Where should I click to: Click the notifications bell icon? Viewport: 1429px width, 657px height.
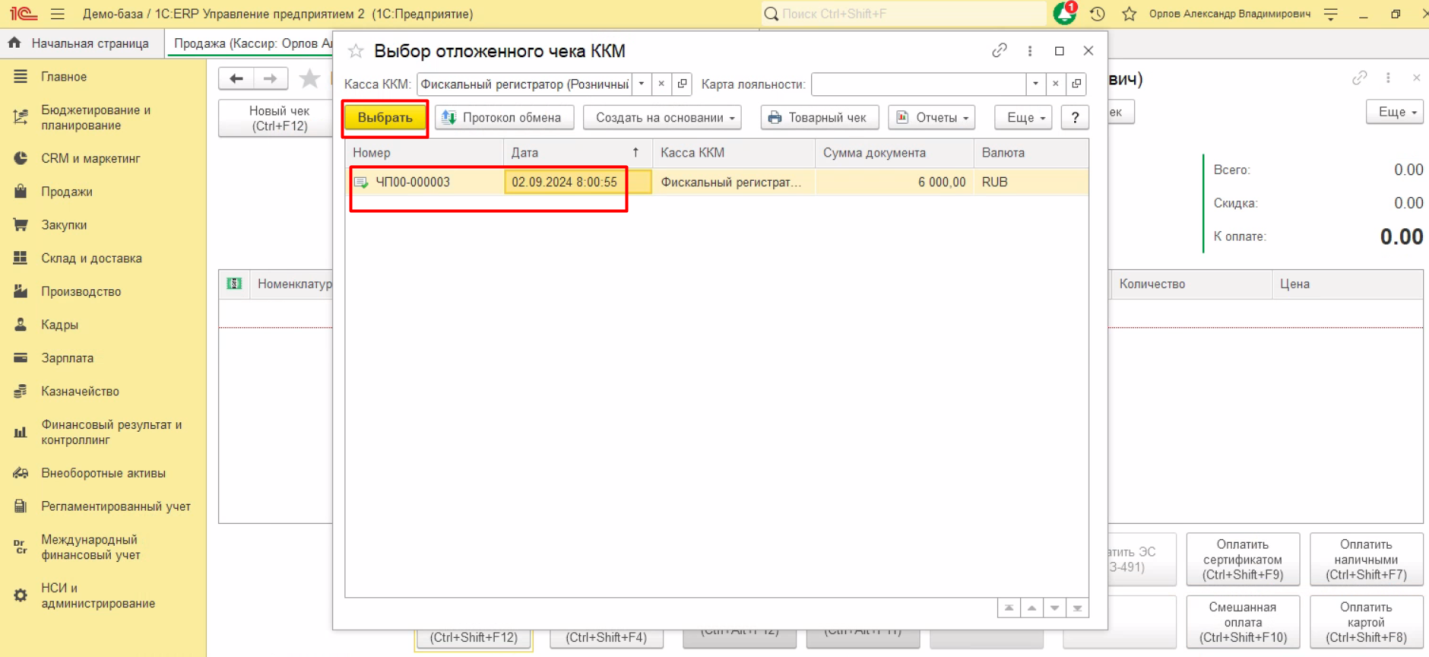click(x=1064, y=14)
